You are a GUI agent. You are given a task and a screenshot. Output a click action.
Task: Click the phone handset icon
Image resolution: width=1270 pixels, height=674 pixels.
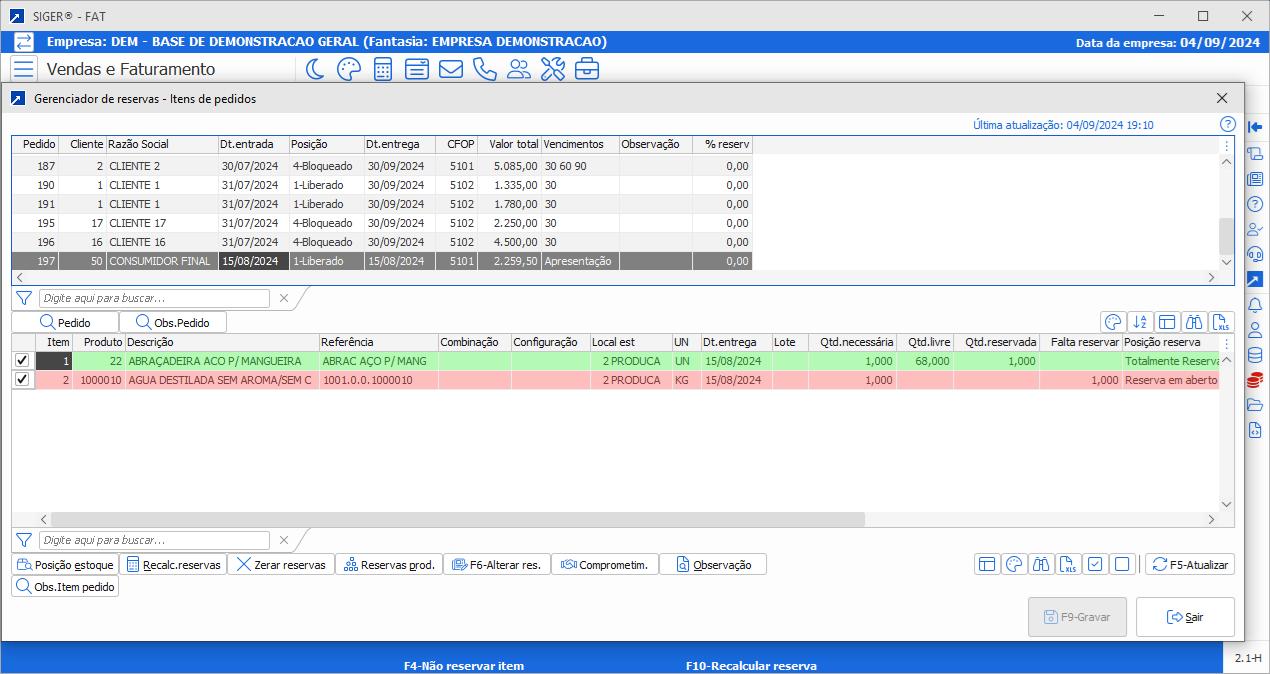484,69
